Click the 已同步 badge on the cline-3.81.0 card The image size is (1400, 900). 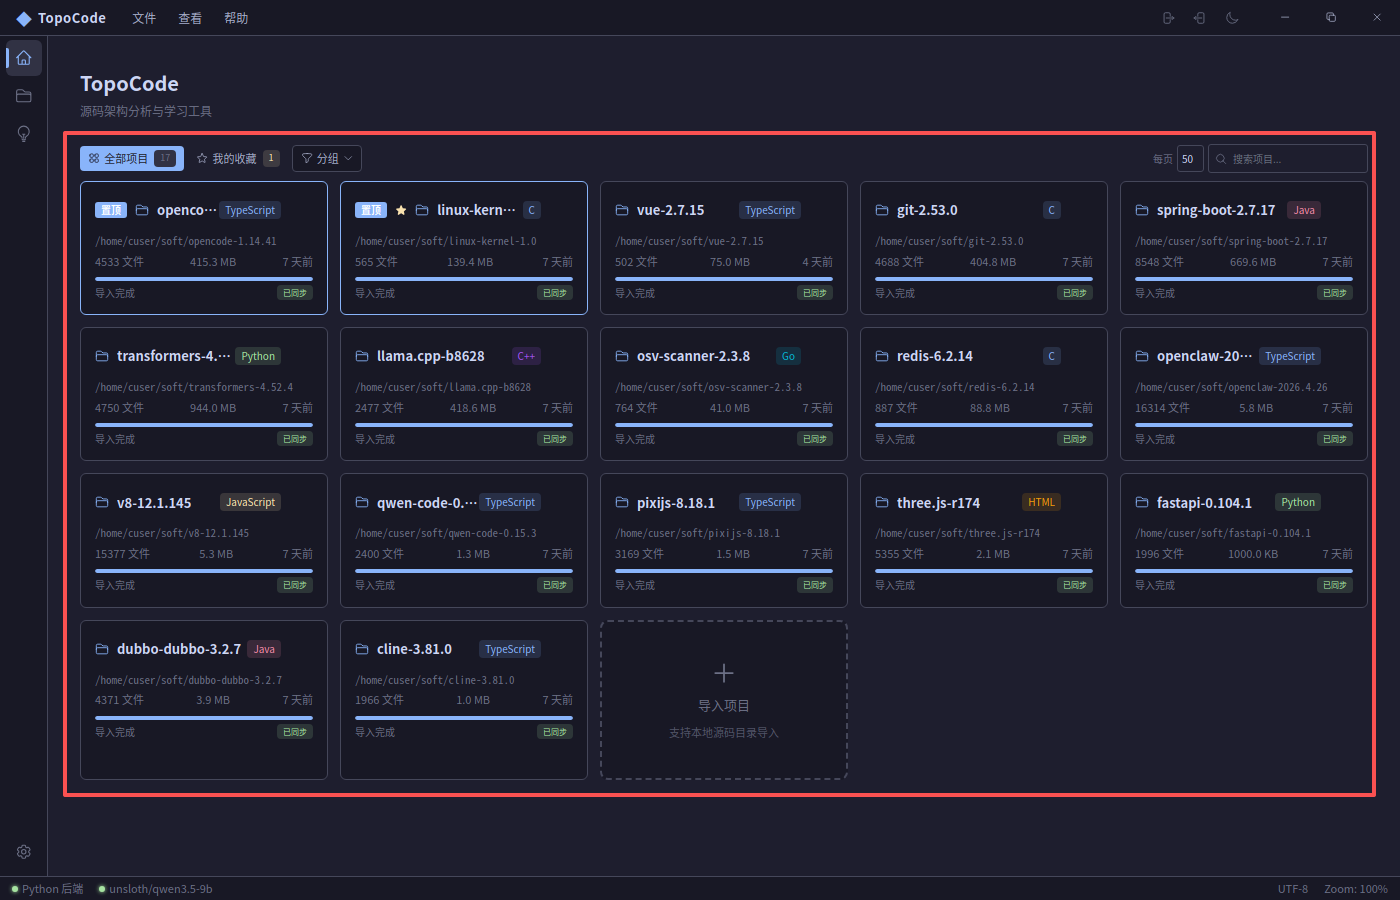(555, 732)
